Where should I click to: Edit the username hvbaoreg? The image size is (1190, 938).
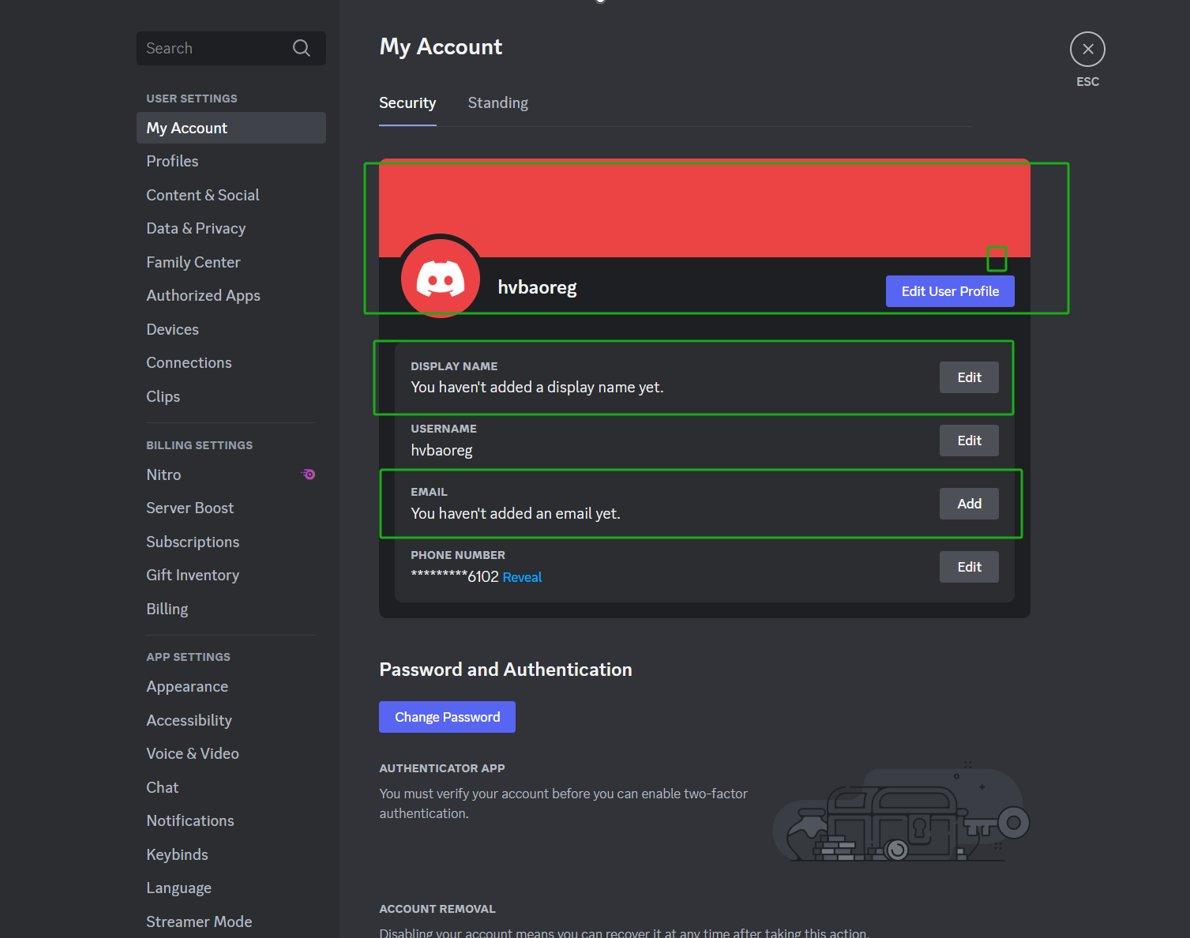tap(968, 440)
